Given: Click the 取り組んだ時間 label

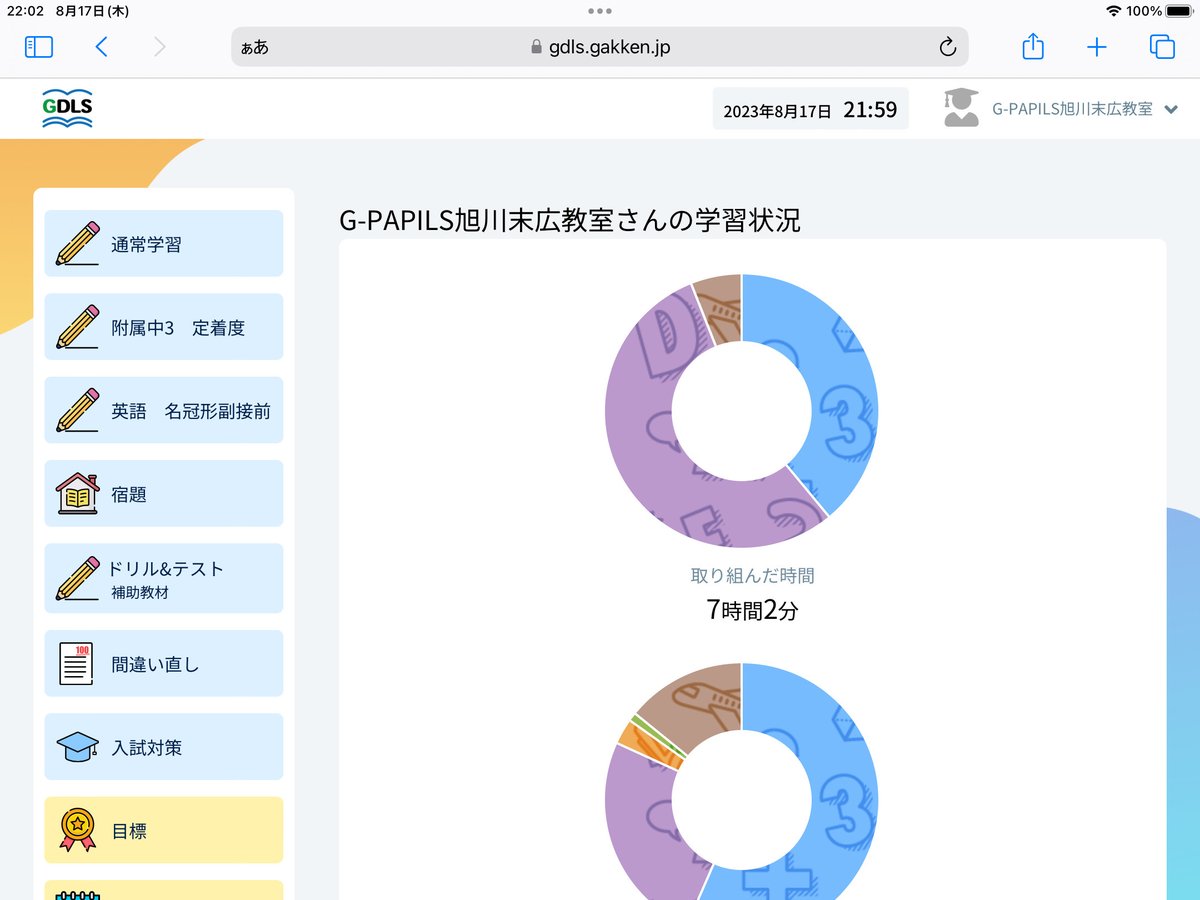Looking at the screenshot, I should pyautogui.click(x=752, y=576).
